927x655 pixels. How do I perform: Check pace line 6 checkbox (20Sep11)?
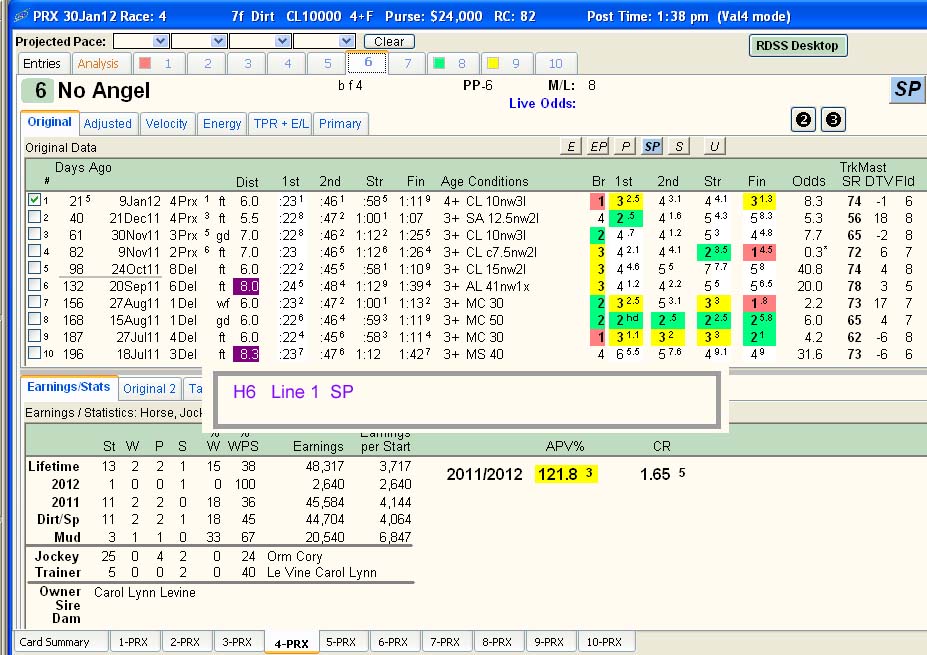pyautogui.click(x=34, y=285)
